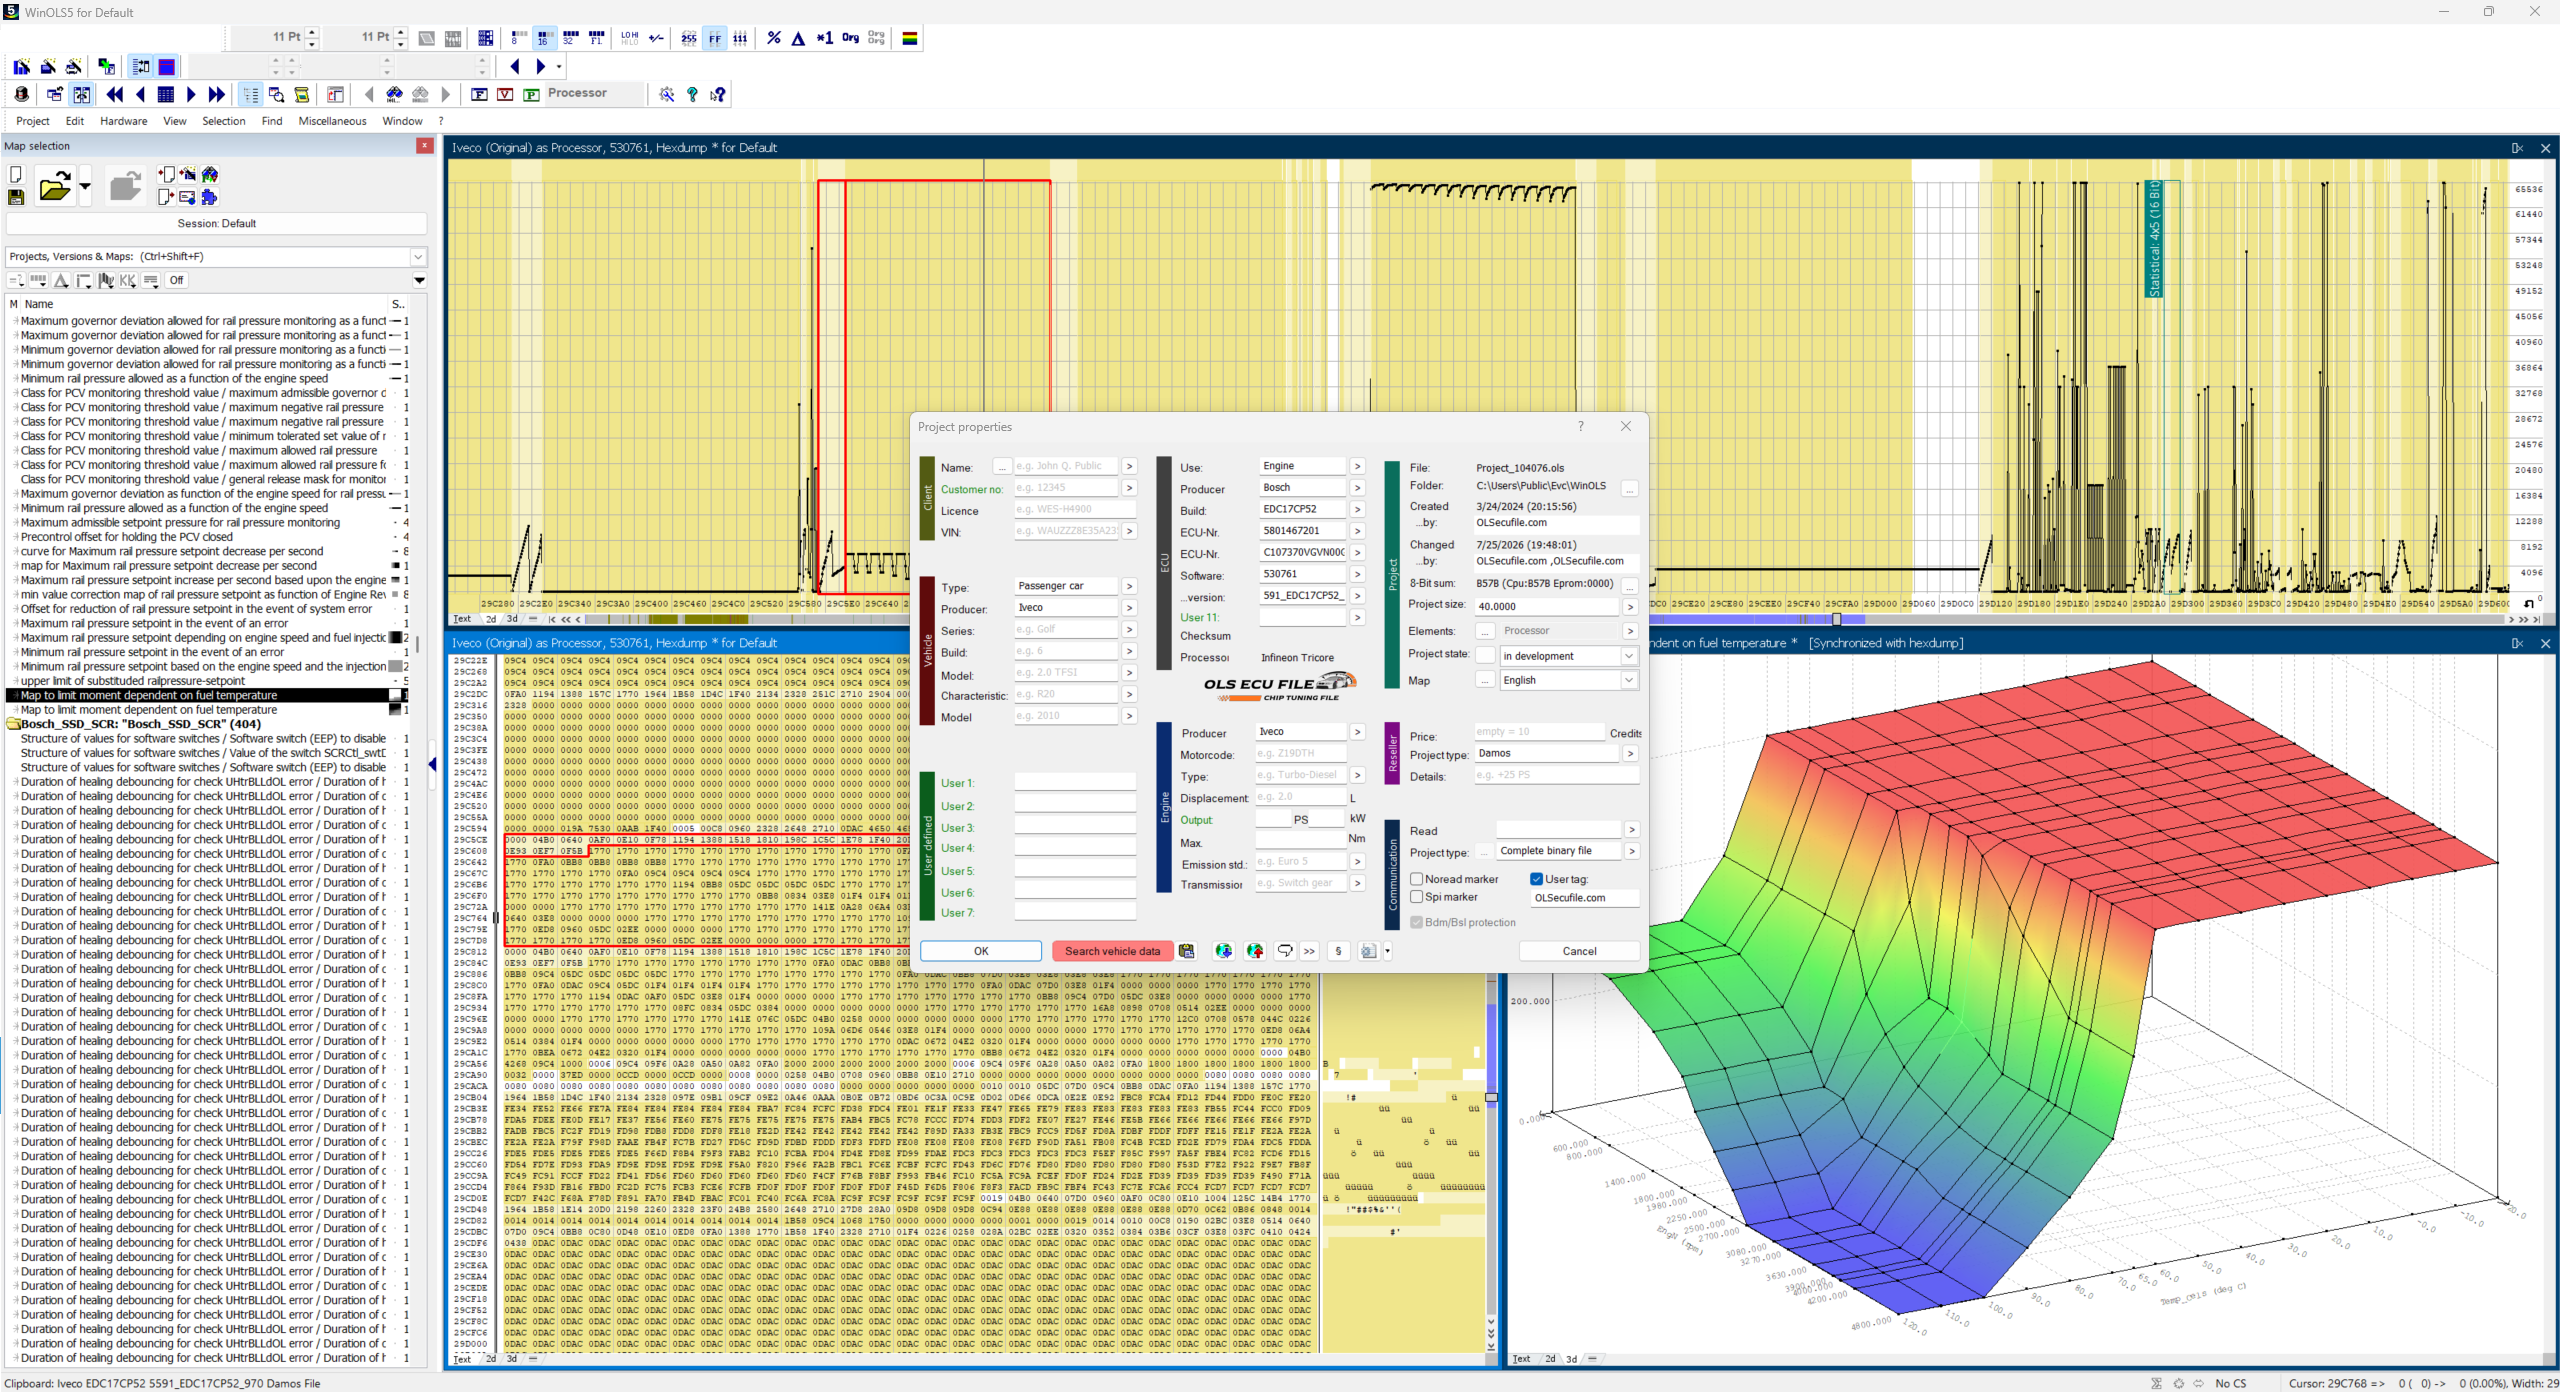Click the fast-forward double arrow icon
The width and height of the screenshot is (2560, 1392).
tap(216, 94)
